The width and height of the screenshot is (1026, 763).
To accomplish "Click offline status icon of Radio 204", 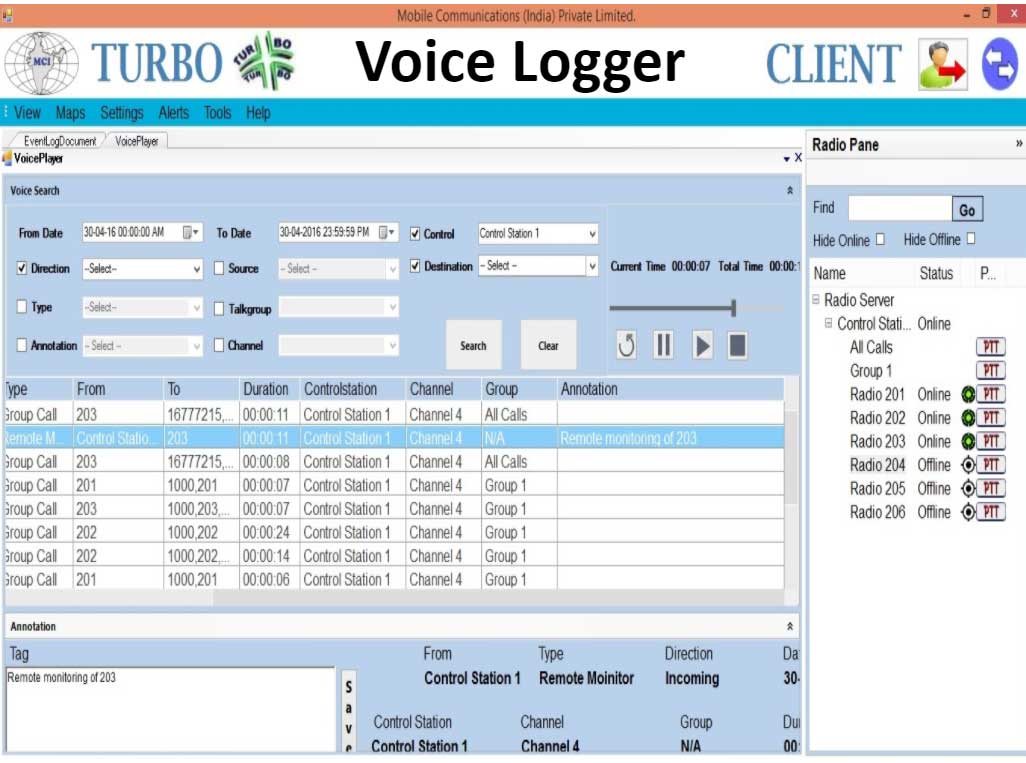I will (x=968, y=465).
